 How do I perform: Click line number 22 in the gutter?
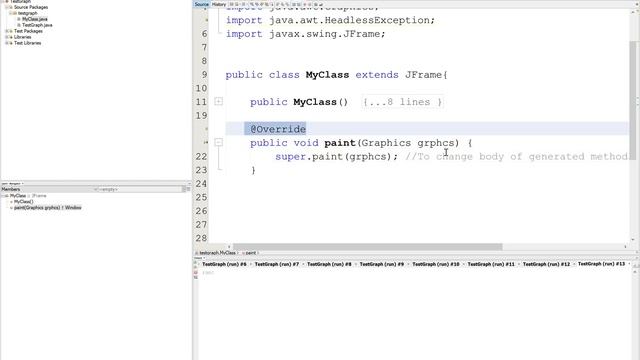tap(201, 157)
